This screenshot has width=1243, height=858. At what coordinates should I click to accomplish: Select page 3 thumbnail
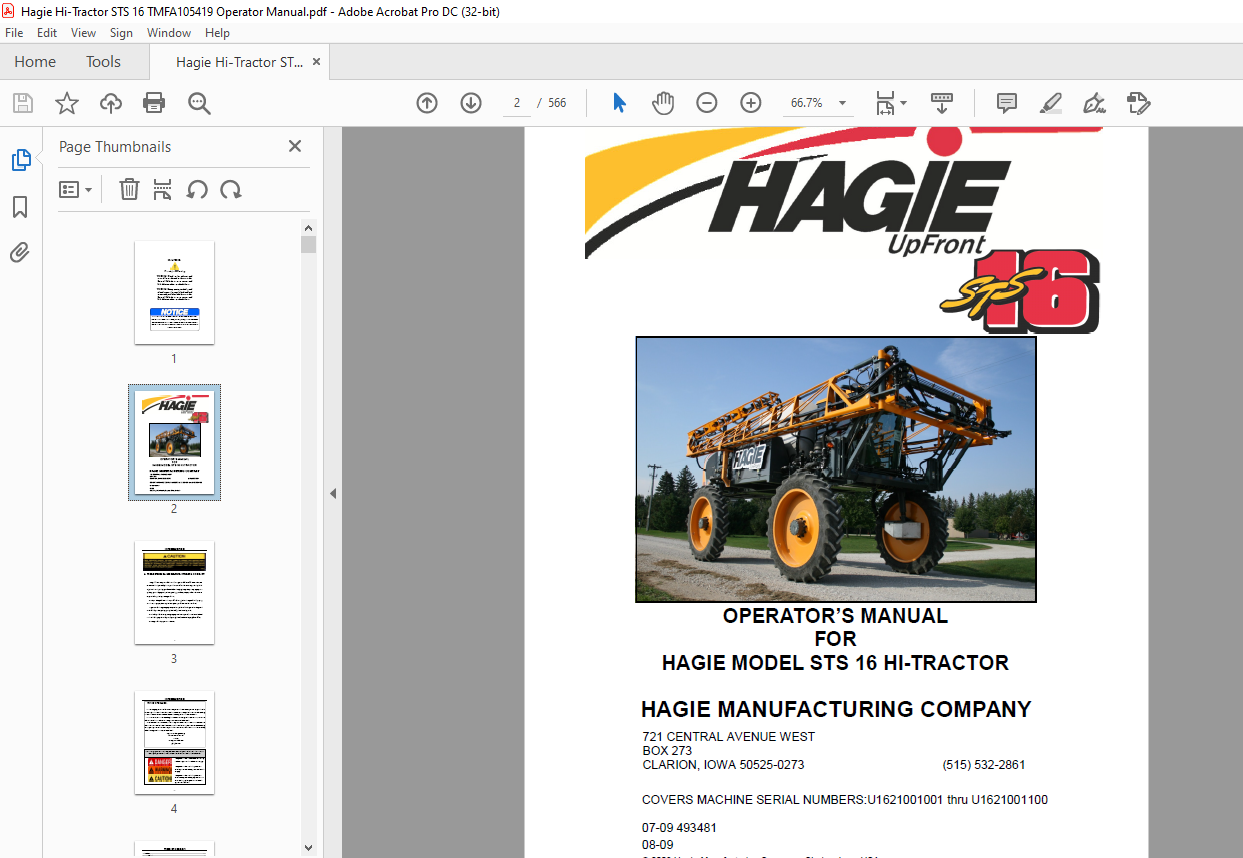click(x=174, y=593)
